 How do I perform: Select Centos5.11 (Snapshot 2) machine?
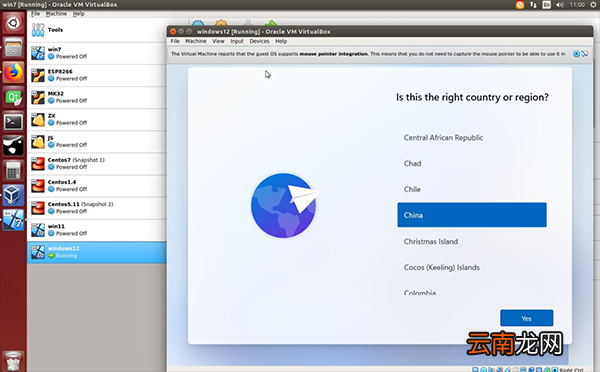pyautogui.click(x=96, y=208)
